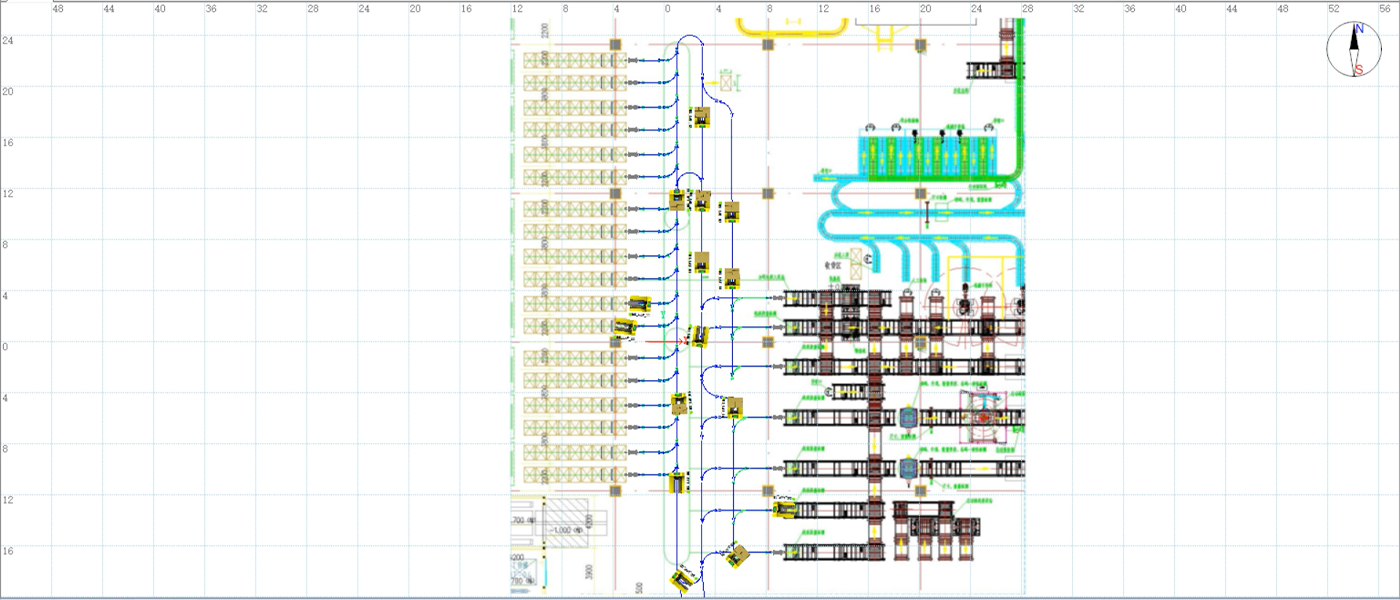This screenshot has height=600, width=1400.
Task: Click the 56 mark on the top ruler
Action: tap(1384, 9)
